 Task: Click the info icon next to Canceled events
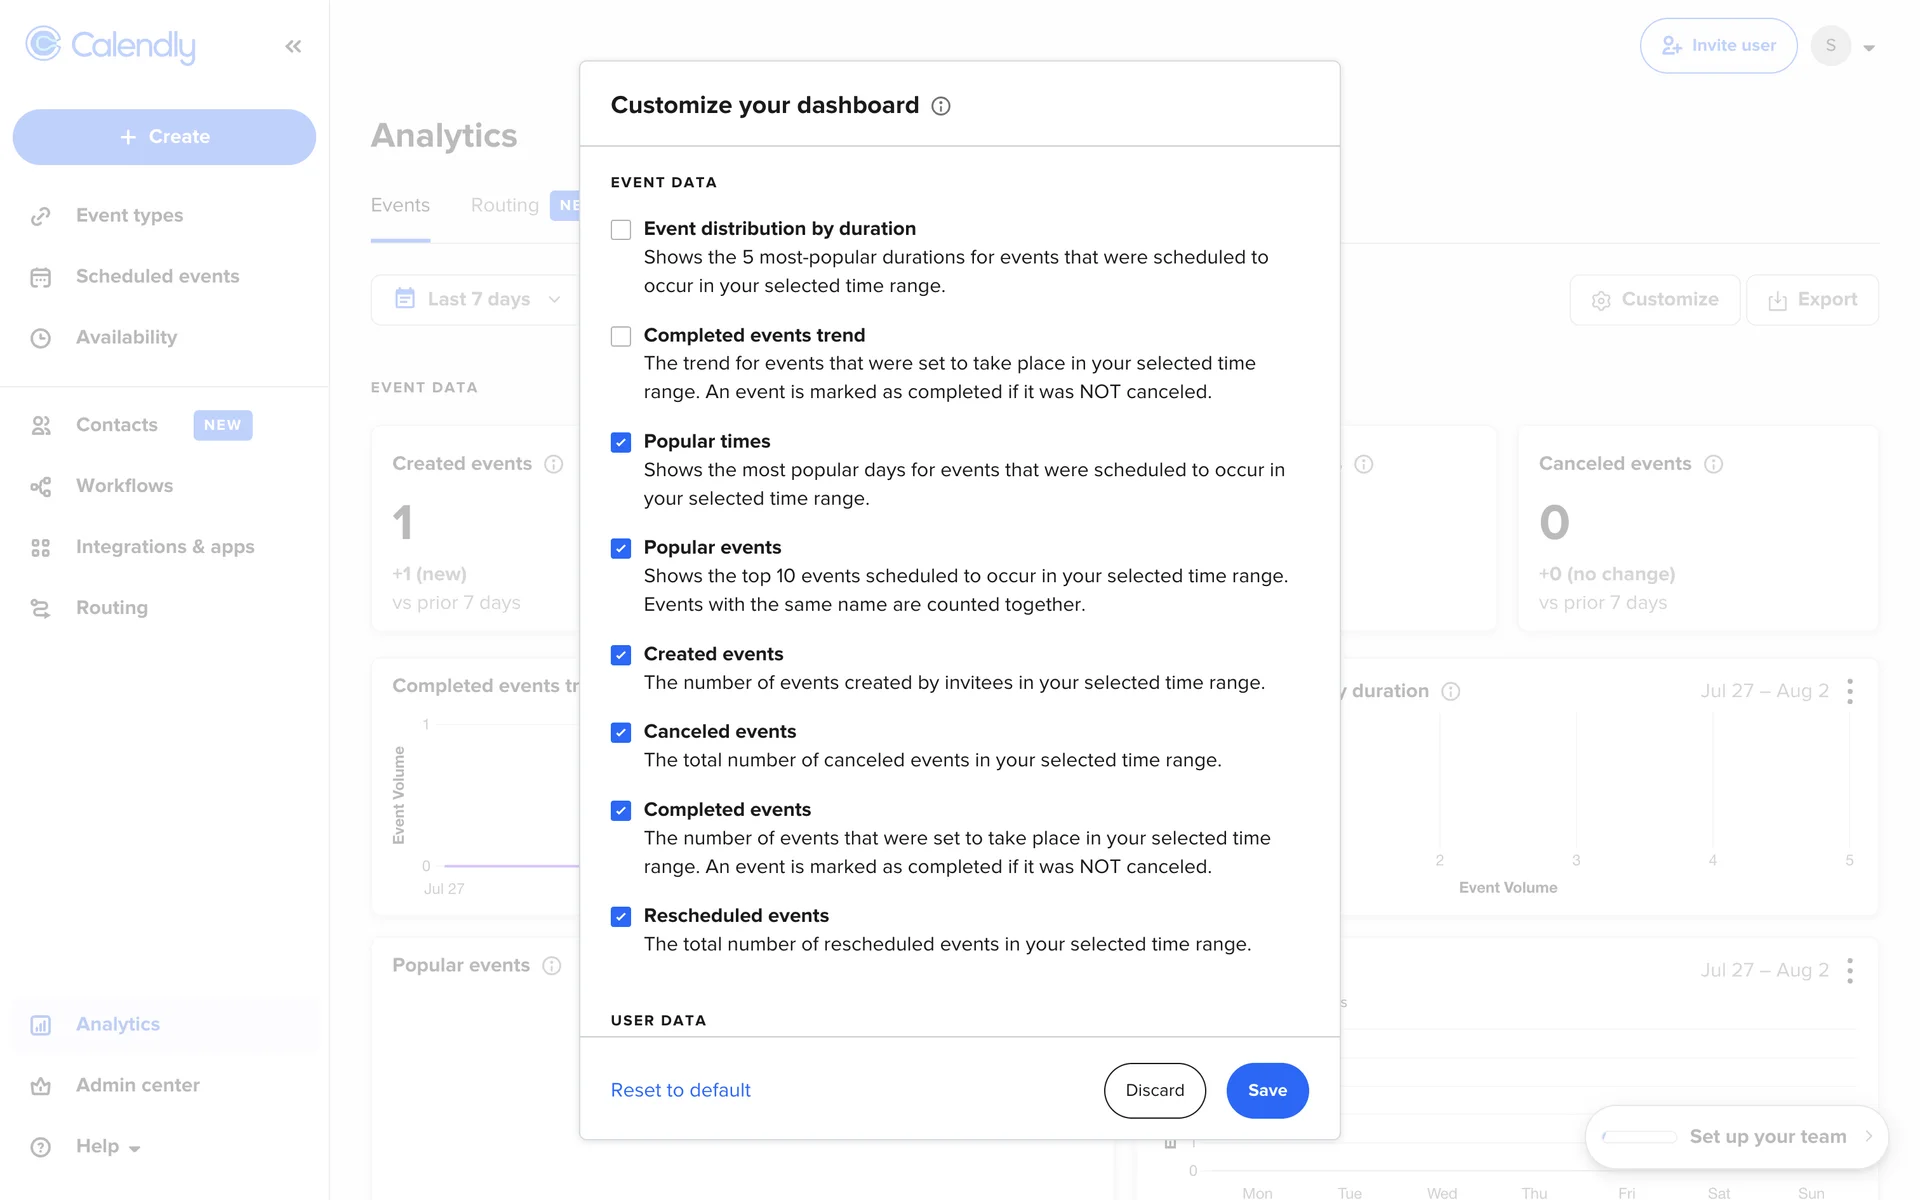1713,464
